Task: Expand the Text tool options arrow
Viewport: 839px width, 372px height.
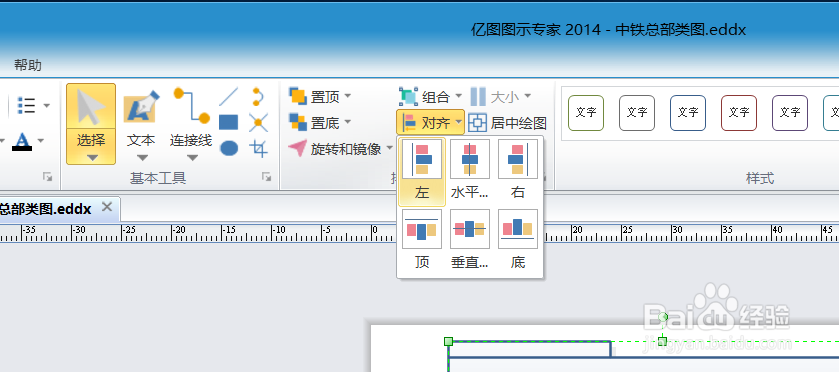Action: (x=142, y=157)
